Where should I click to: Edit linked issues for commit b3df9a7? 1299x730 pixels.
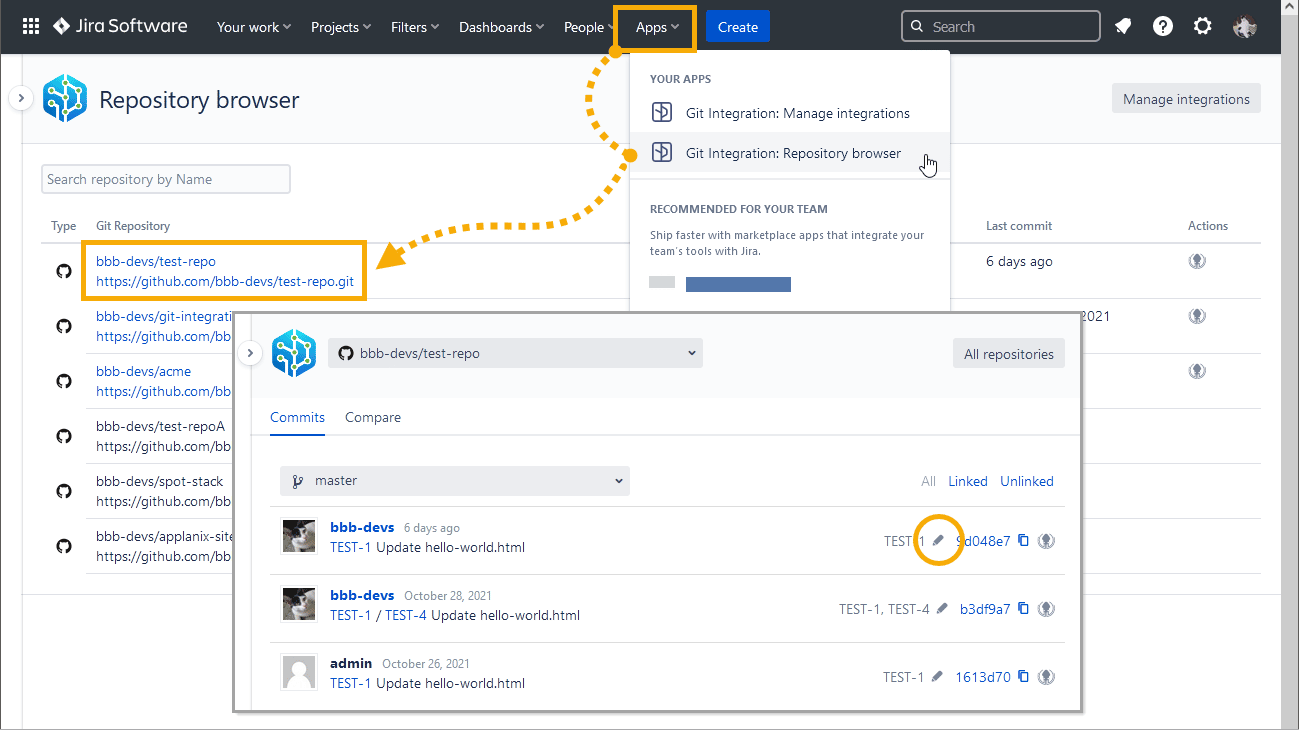(x=942, y=608)
